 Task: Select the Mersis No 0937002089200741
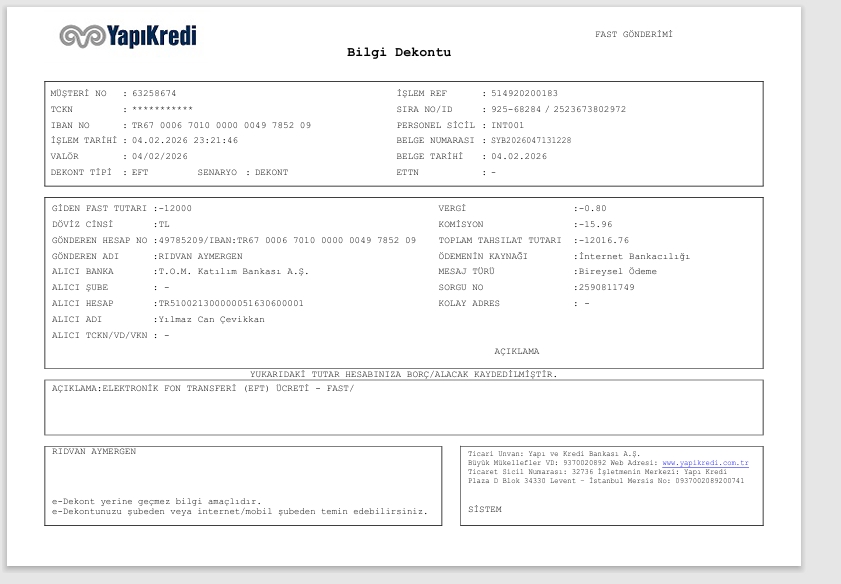(710, 481)
